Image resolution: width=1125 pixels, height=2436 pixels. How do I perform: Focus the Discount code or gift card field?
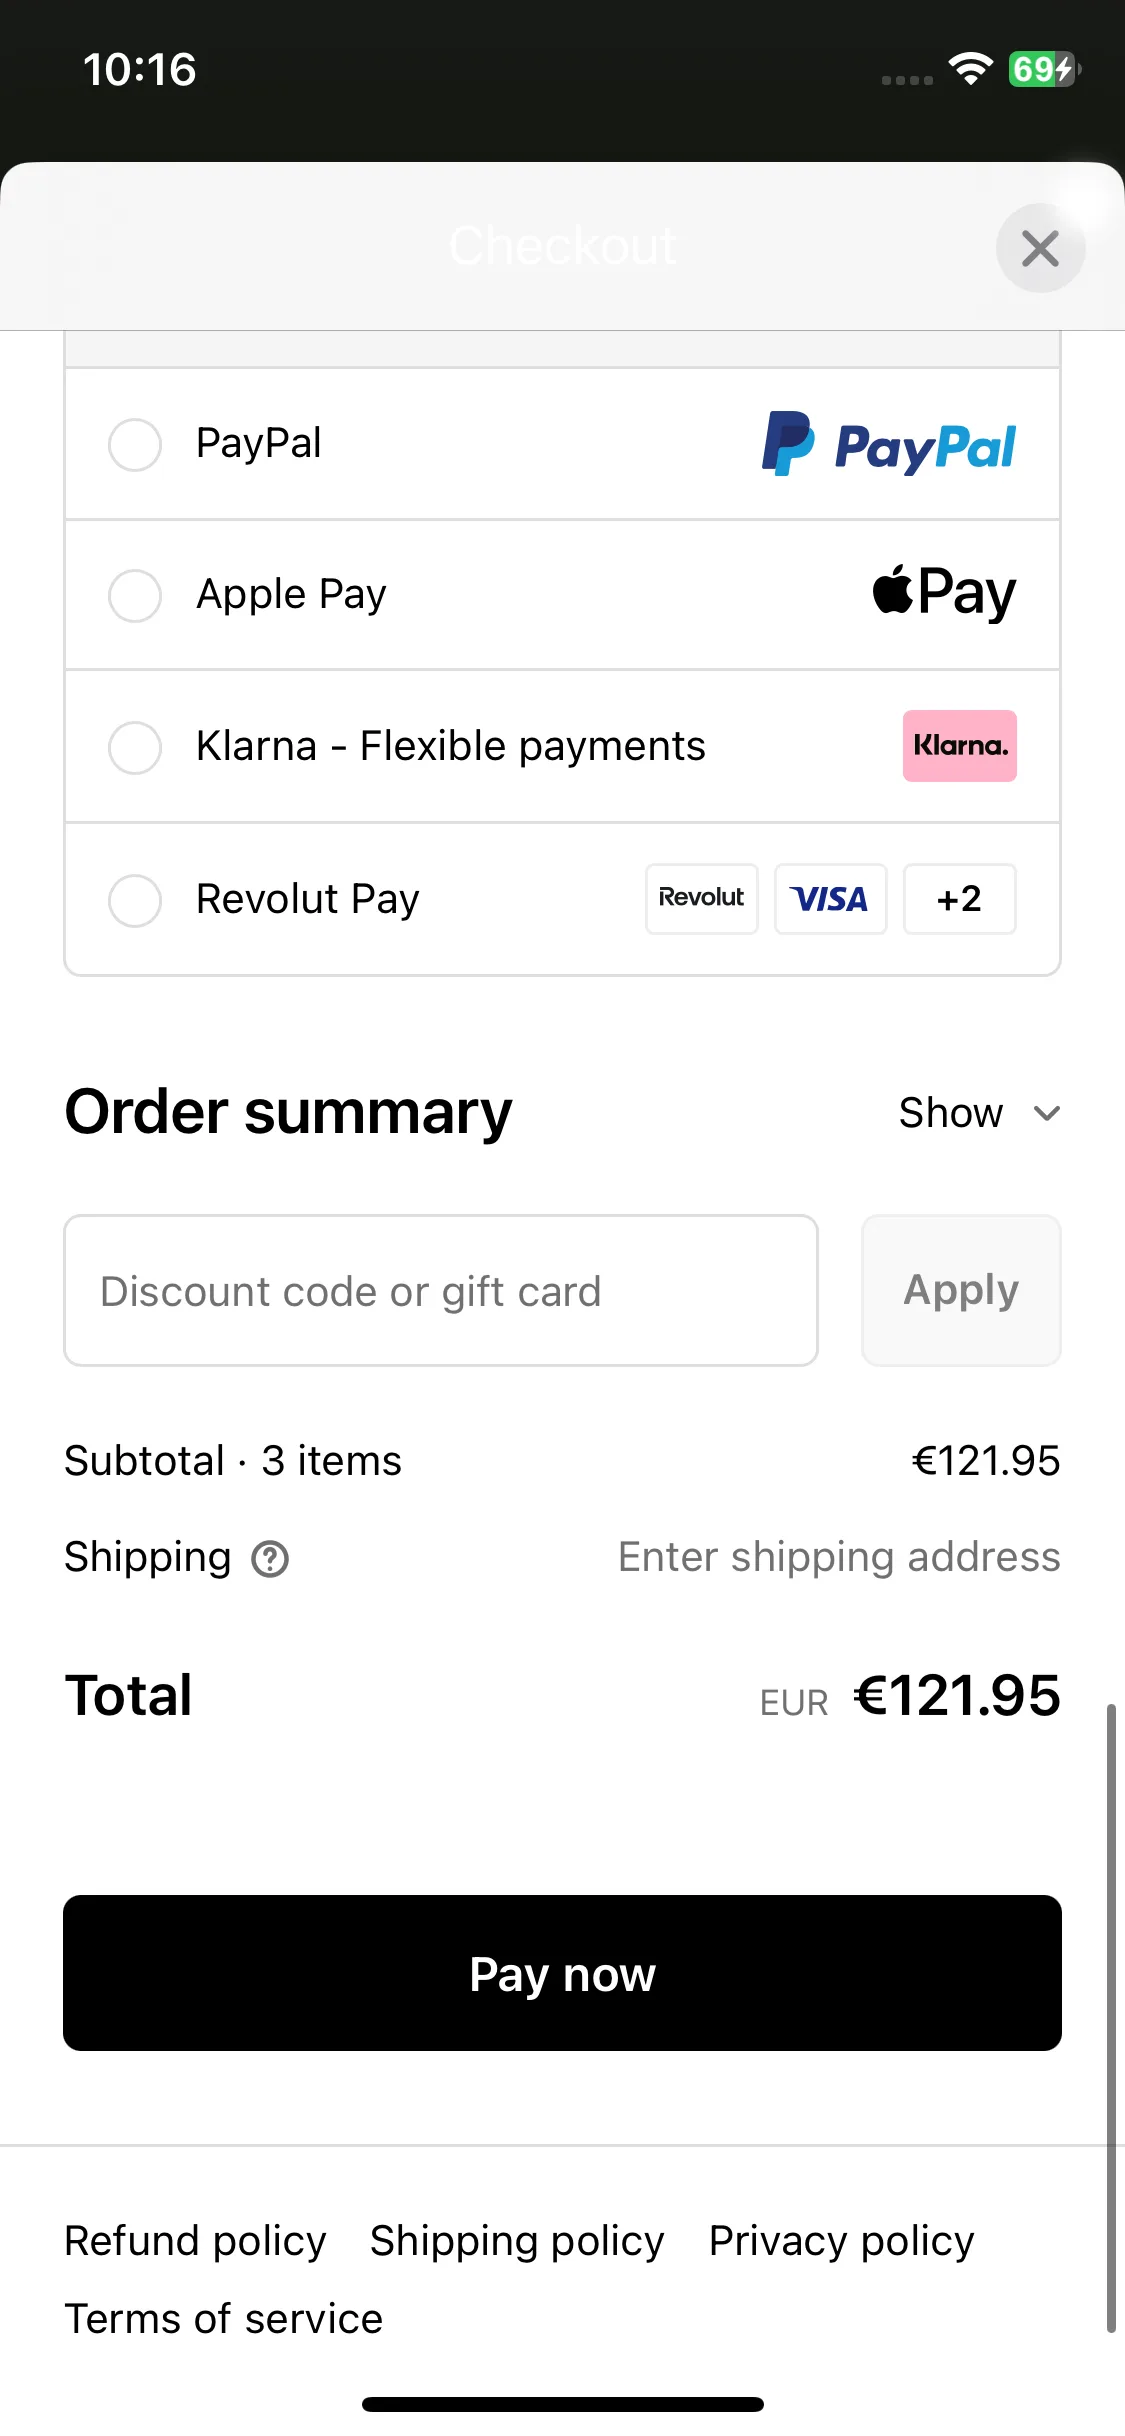441,1290
